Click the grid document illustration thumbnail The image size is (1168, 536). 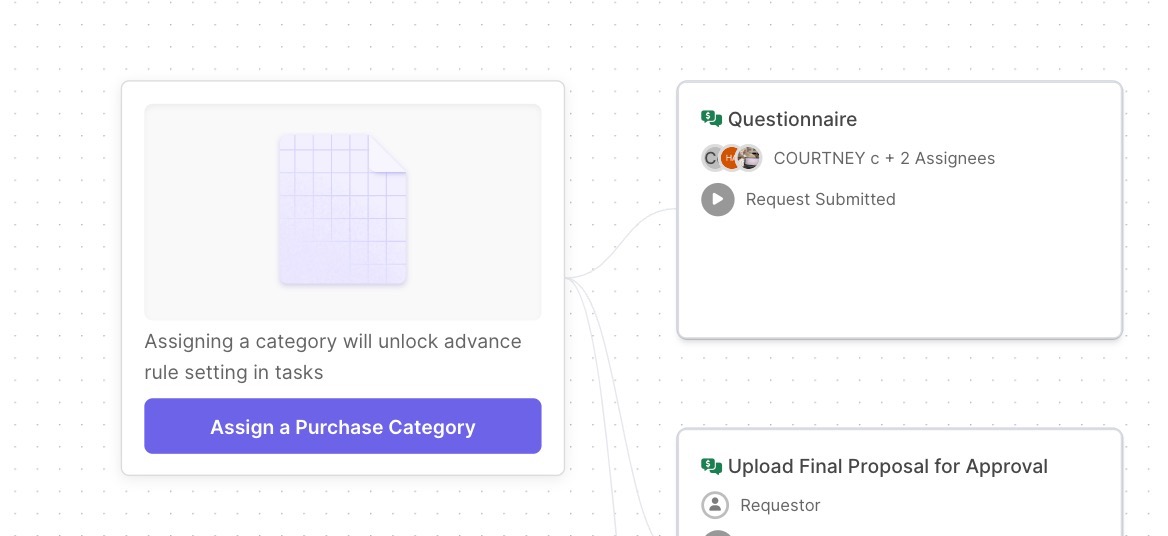point(343,210)
